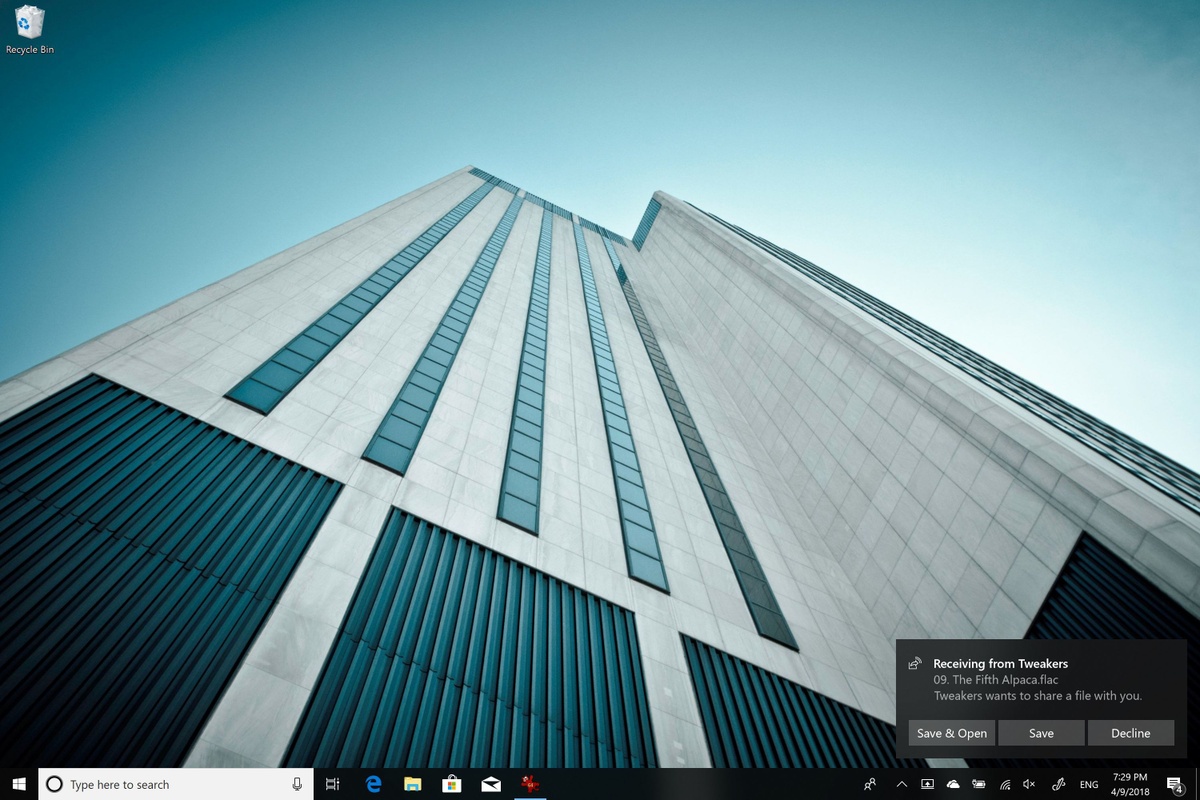Activate the microphone in the search box

click(297, 785)
